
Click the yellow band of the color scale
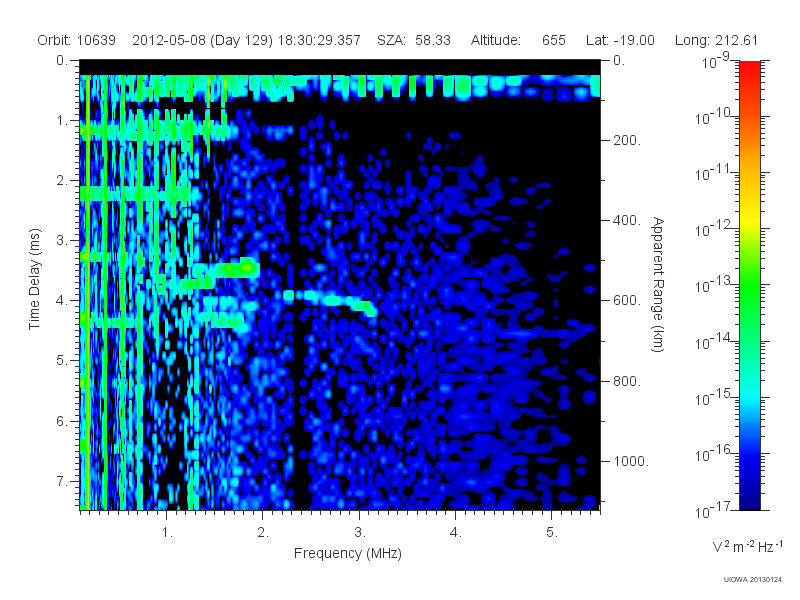tap(749, 217)
